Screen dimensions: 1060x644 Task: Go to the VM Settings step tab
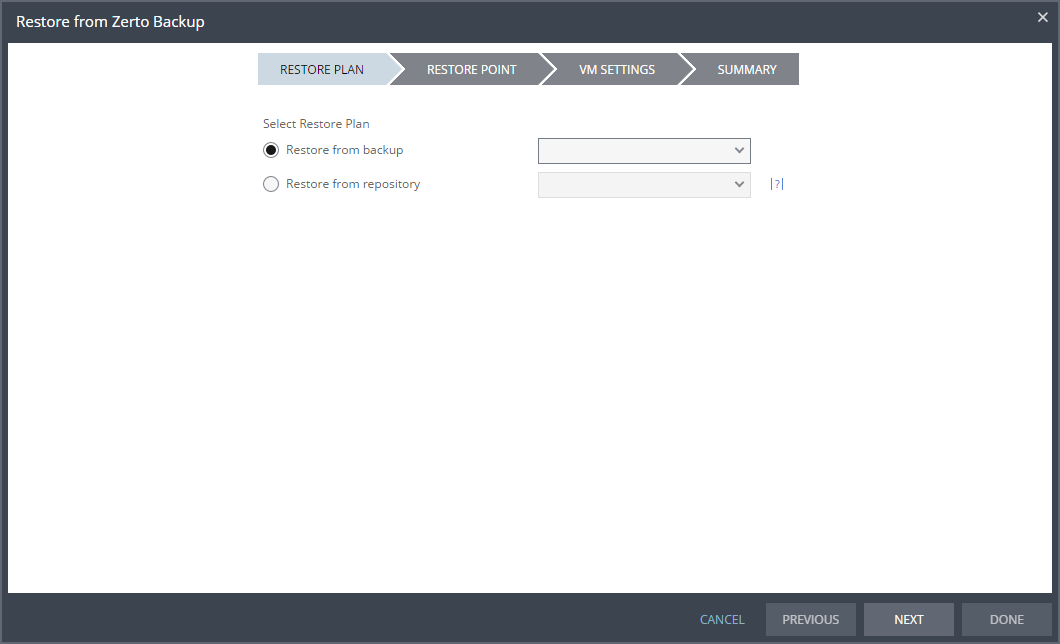[617, 70]
